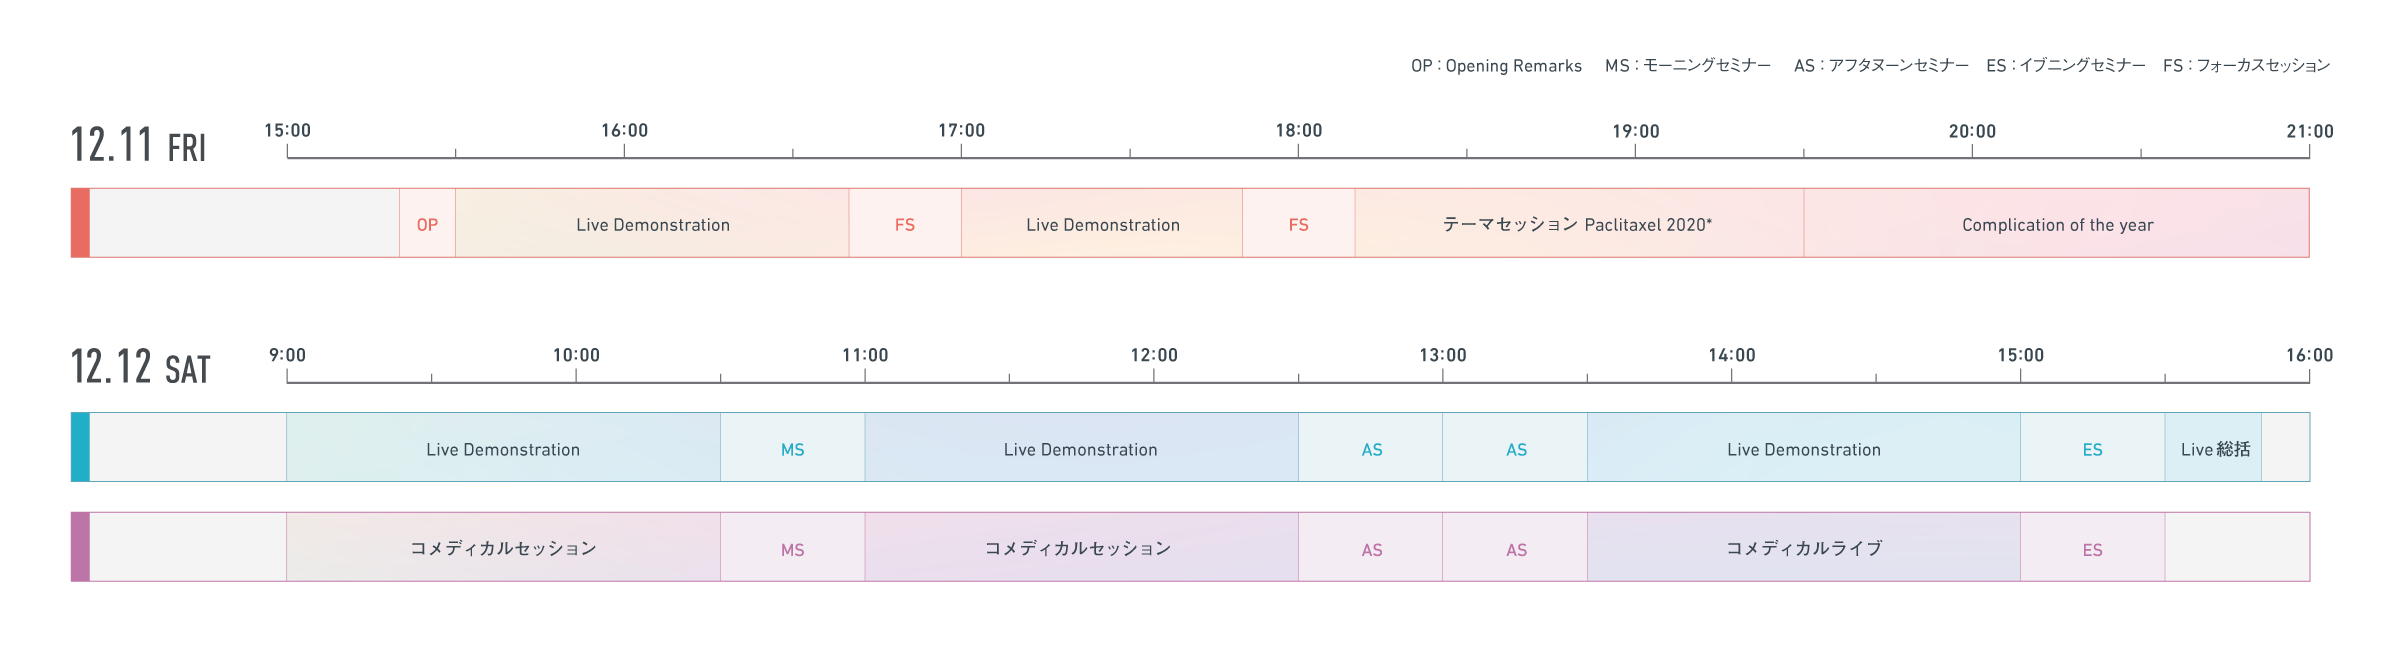Click the OP opening remarks block
This screenshot has width=2400, height=650.
click(427, 224)
